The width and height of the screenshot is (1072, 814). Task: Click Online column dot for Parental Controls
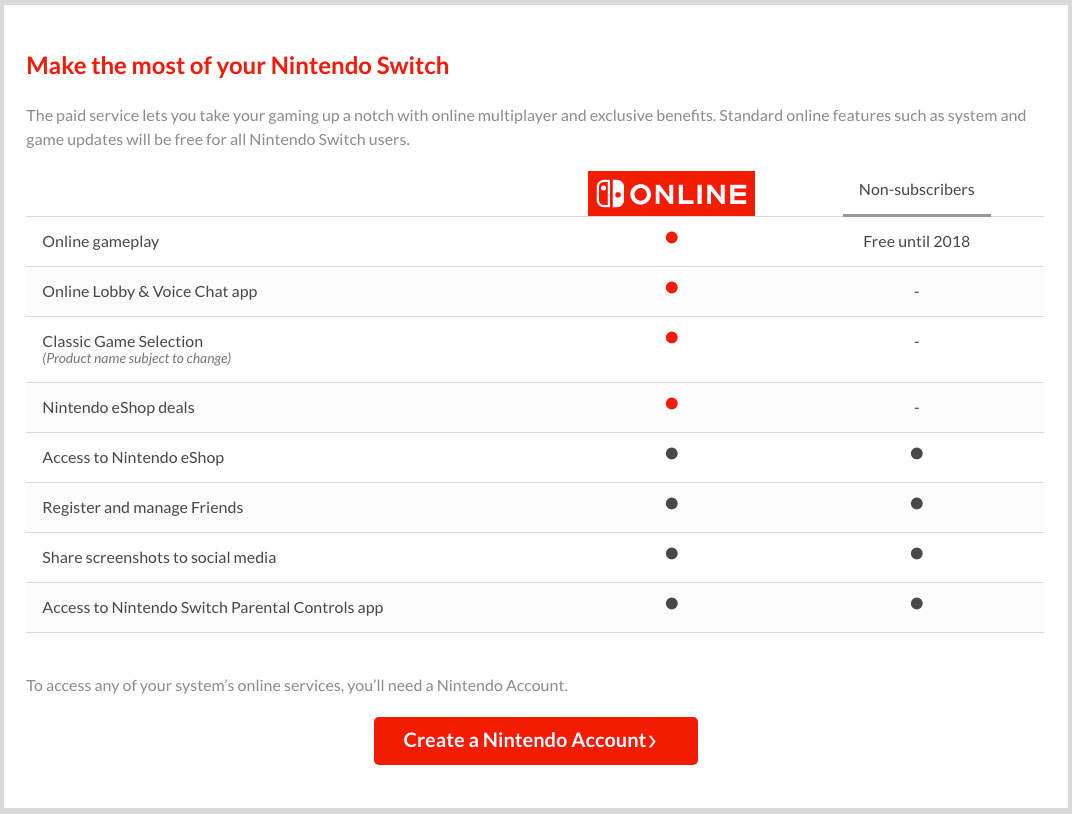click(x=672, y=604)
